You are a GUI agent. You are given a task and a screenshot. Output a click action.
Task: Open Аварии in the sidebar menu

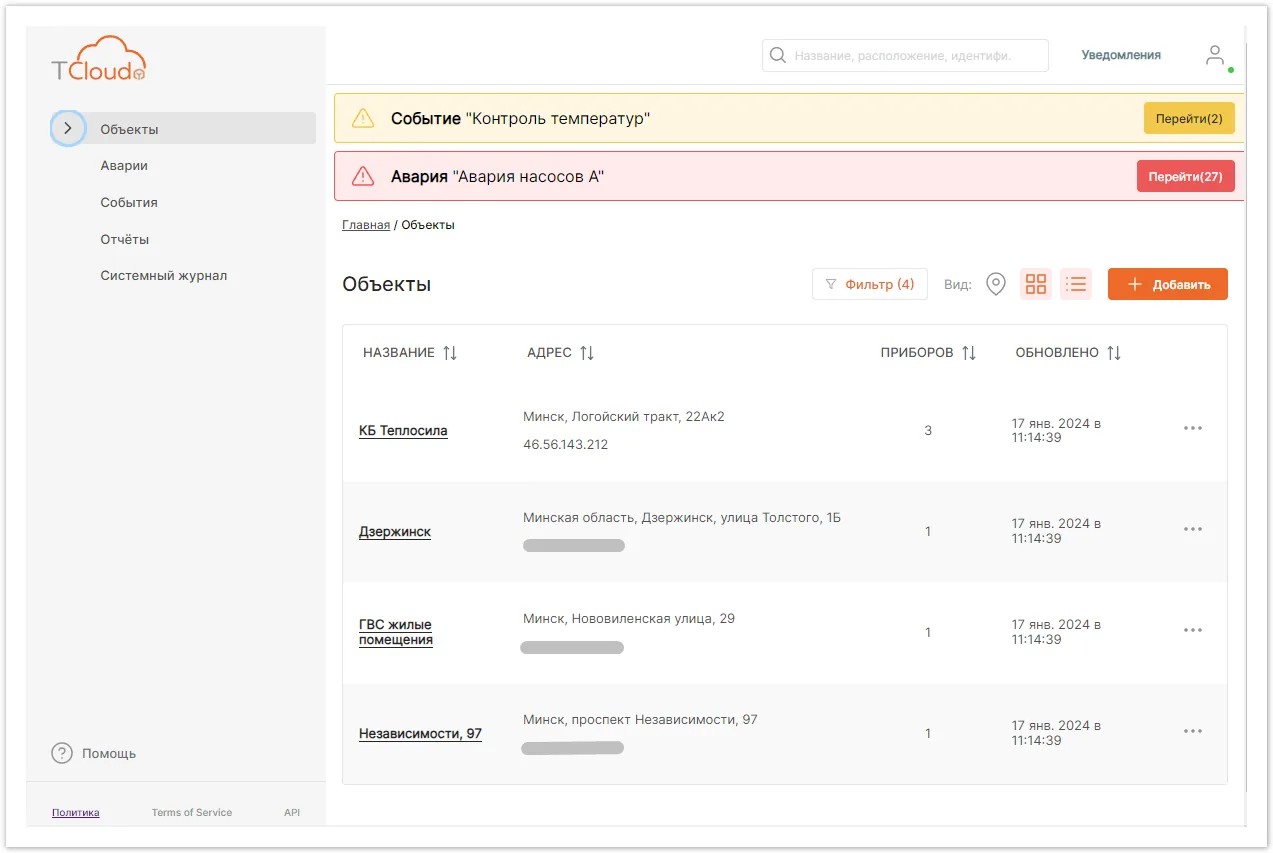[x=124, y=166]
